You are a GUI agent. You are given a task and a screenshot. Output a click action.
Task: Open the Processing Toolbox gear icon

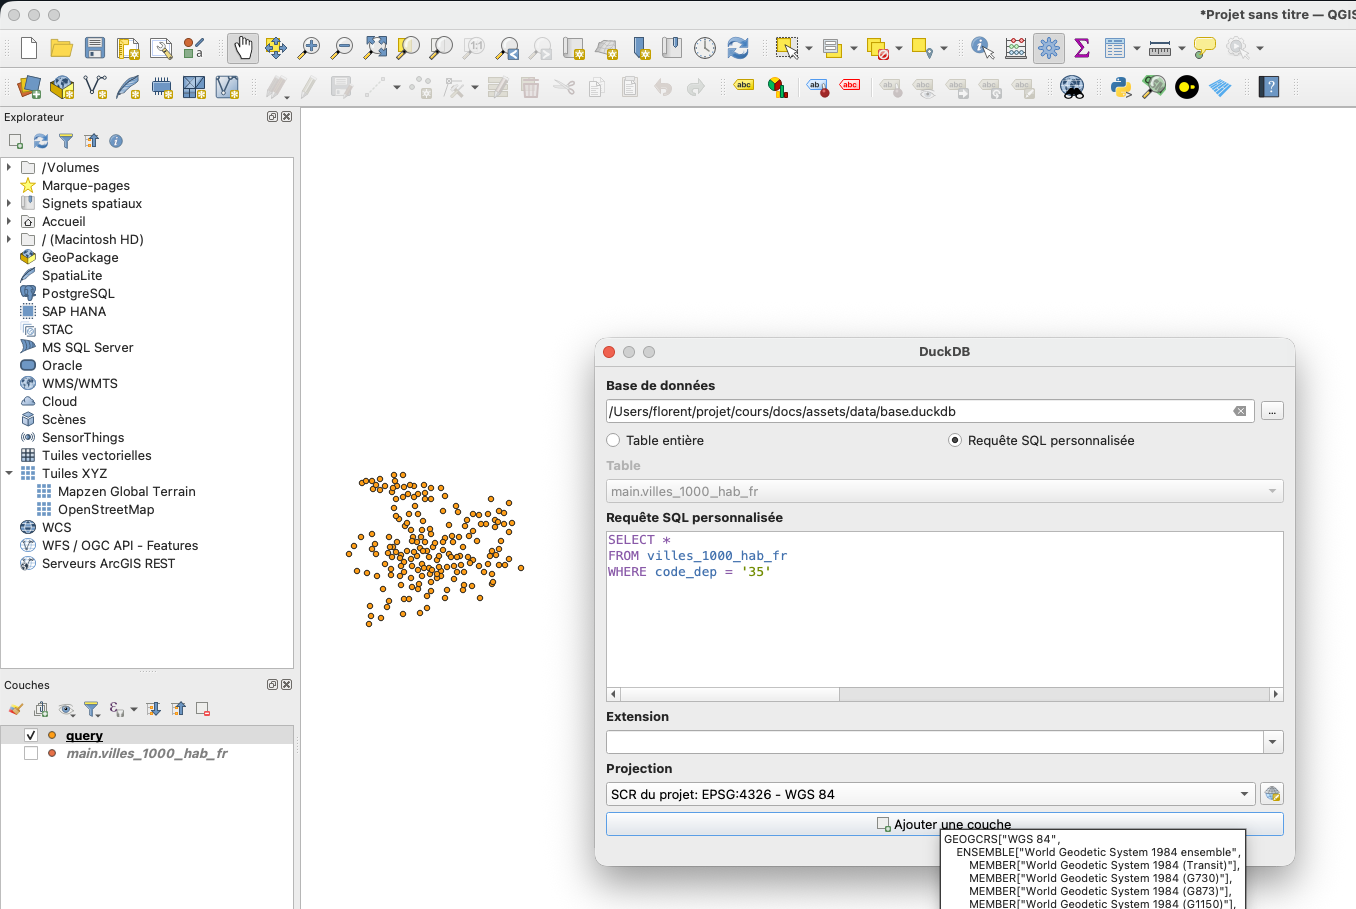tap(1049, 48)
